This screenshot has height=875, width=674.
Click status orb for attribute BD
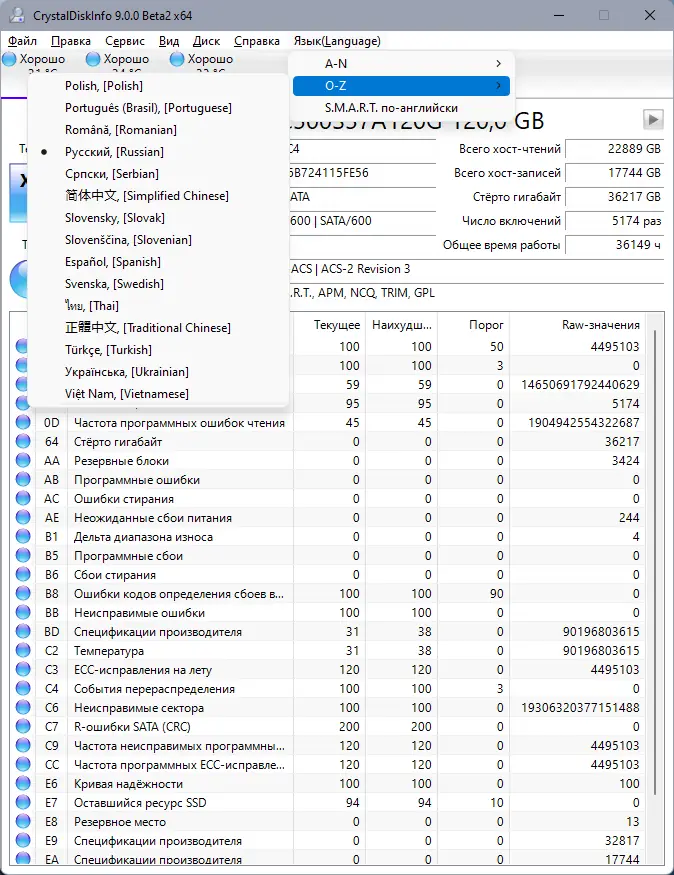point(23,631)
